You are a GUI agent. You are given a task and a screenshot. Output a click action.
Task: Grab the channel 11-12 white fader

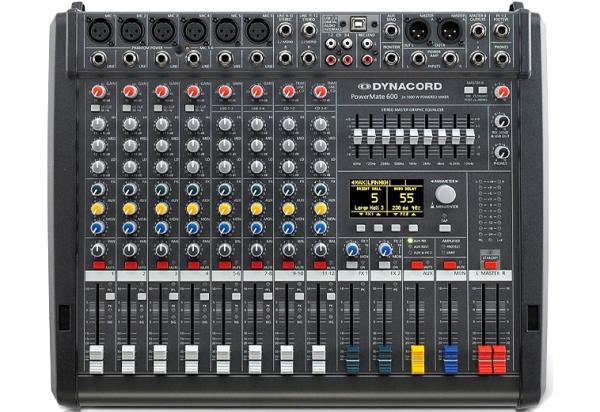click(x=318, y=360)
